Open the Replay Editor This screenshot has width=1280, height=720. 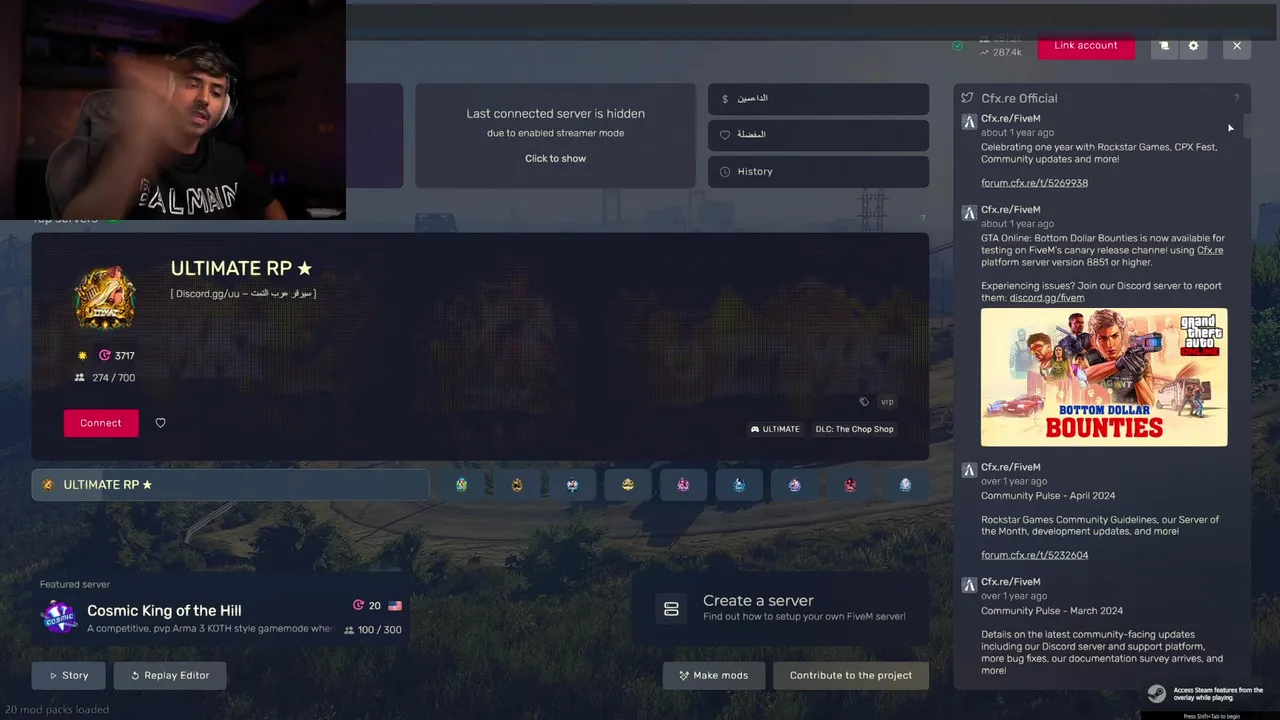(169, 675)
